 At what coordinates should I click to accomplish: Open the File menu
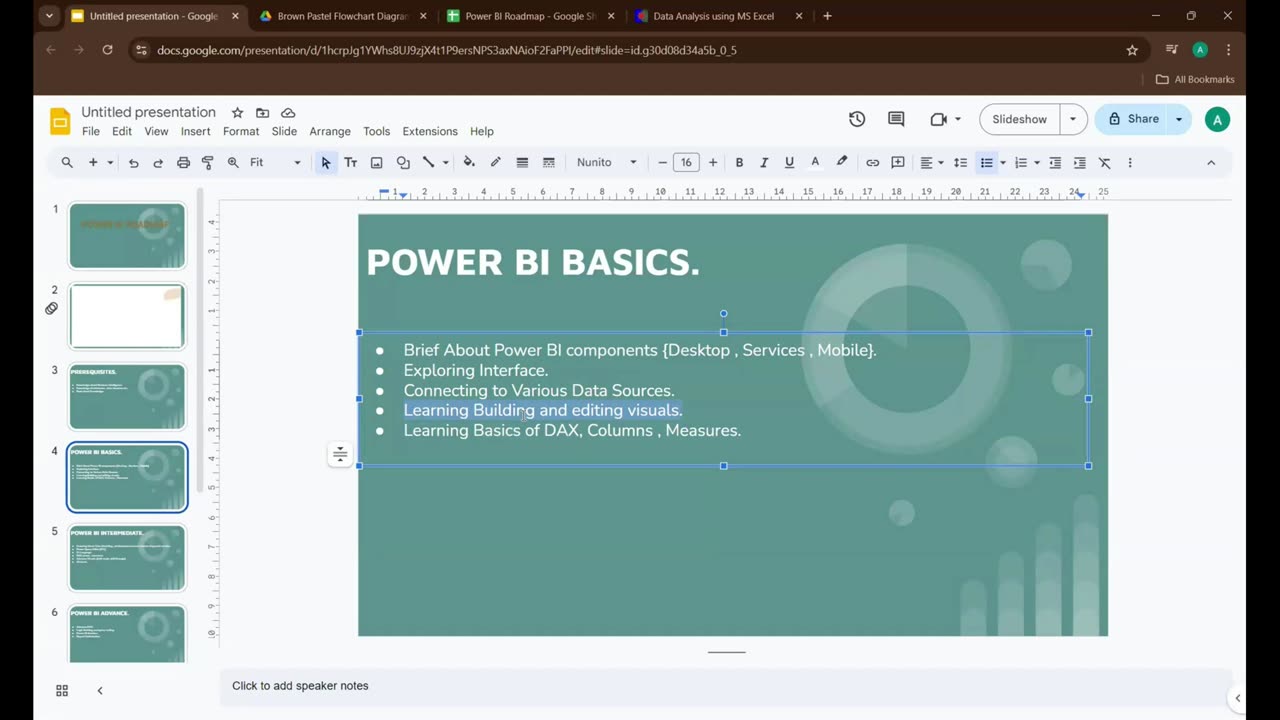pyautogui.click(x=91, y=131)
